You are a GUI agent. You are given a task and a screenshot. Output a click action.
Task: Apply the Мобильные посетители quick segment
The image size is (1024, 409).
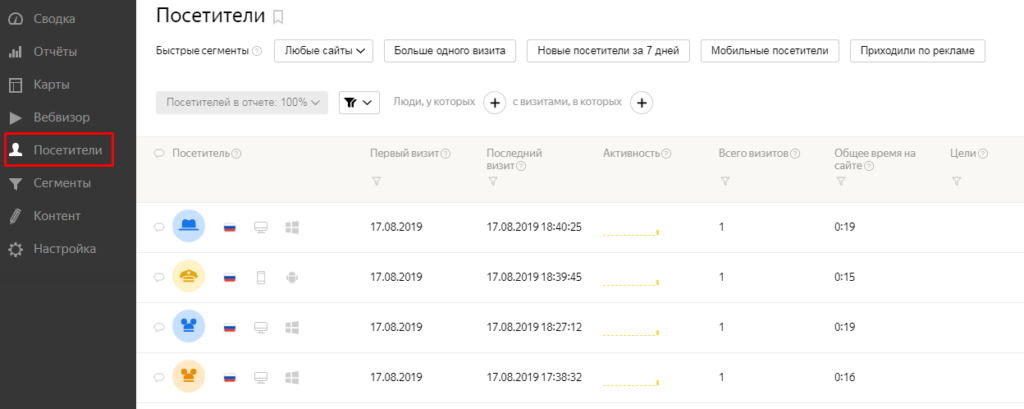770,51
